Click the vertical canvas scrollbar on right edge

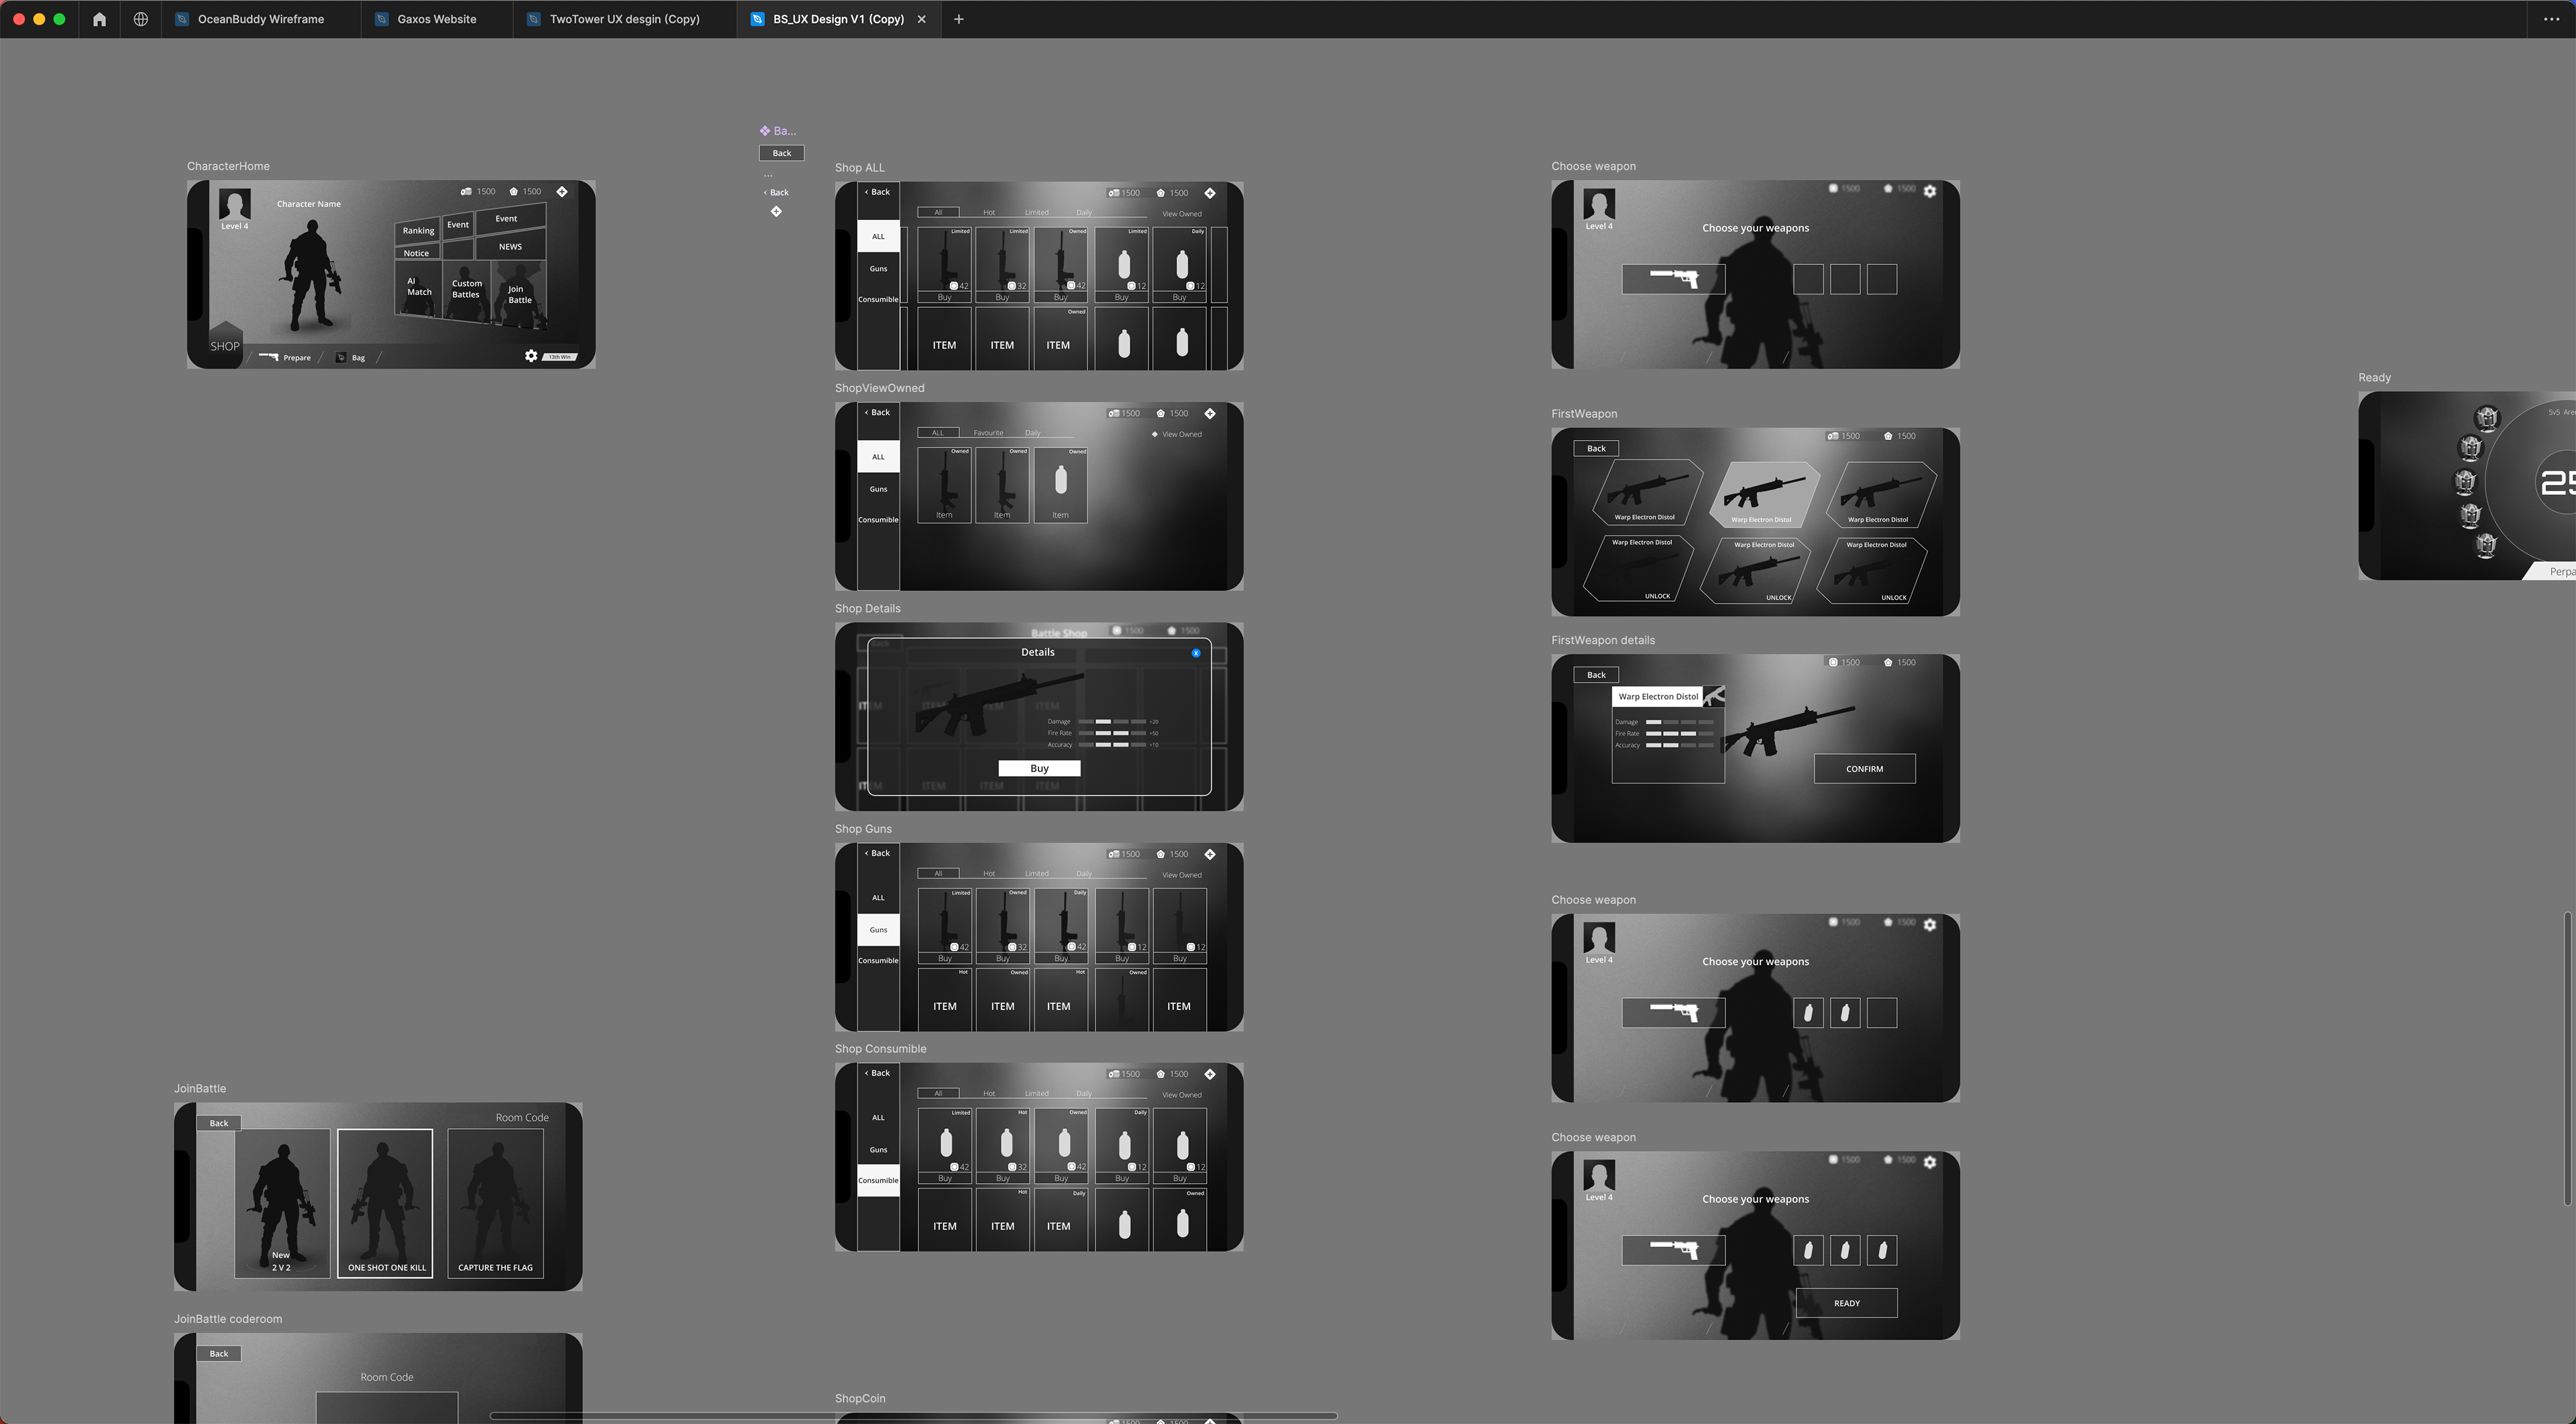tap(2567, 1058)
